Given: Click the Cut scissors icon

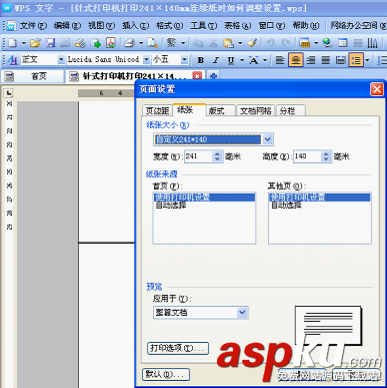Looking at the screenshot, I should pos(213,43).
